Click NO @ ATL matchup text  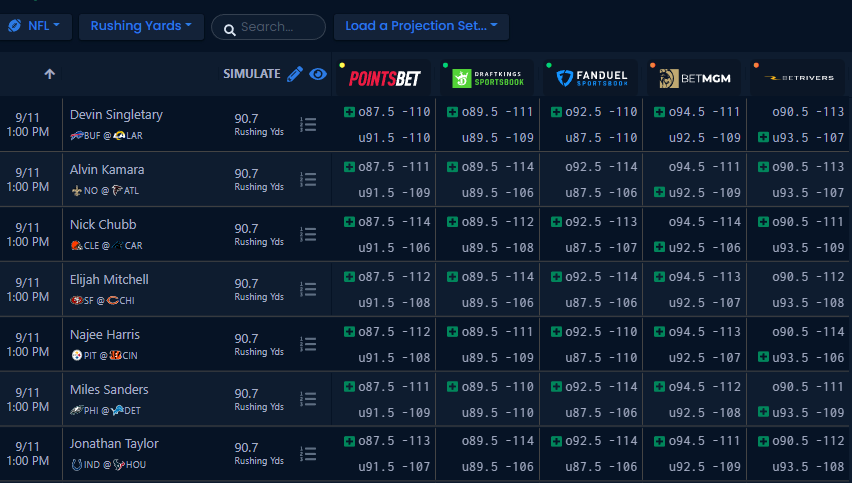pos(105,191)
